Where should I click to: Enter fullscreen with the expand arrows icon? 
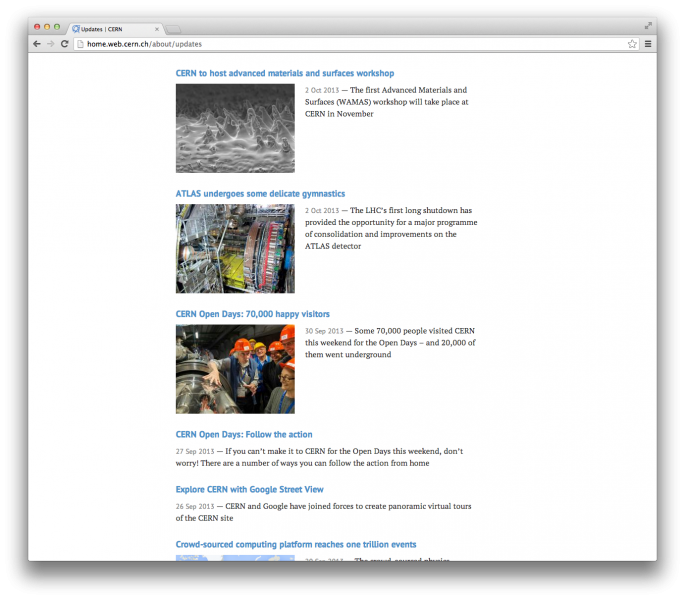(x=648, y=26)
